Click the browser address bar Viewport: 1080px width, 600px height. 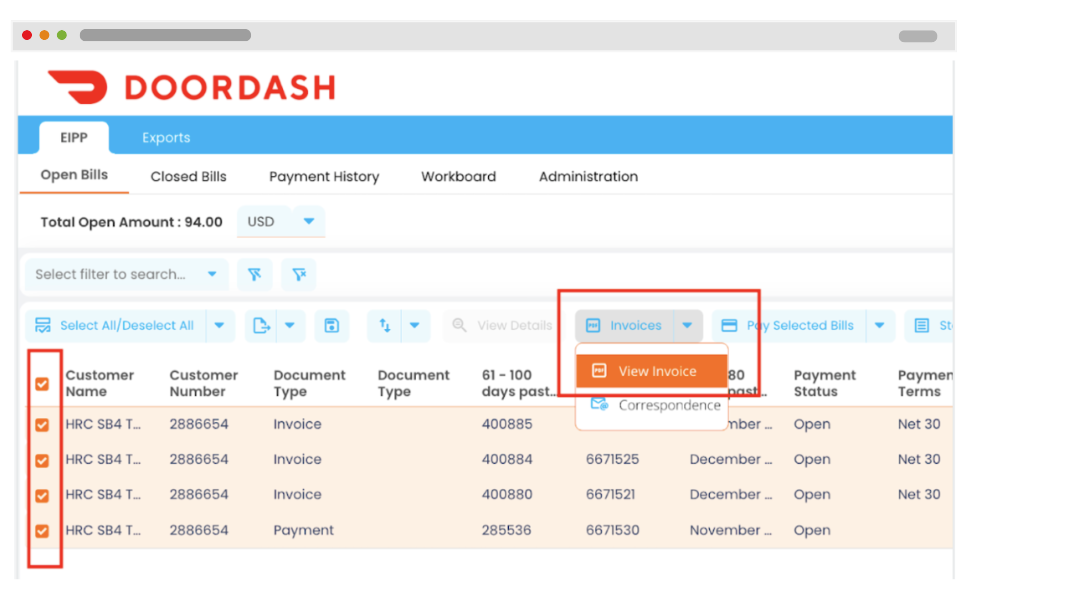pyautogui.click(x=165, y=35)
